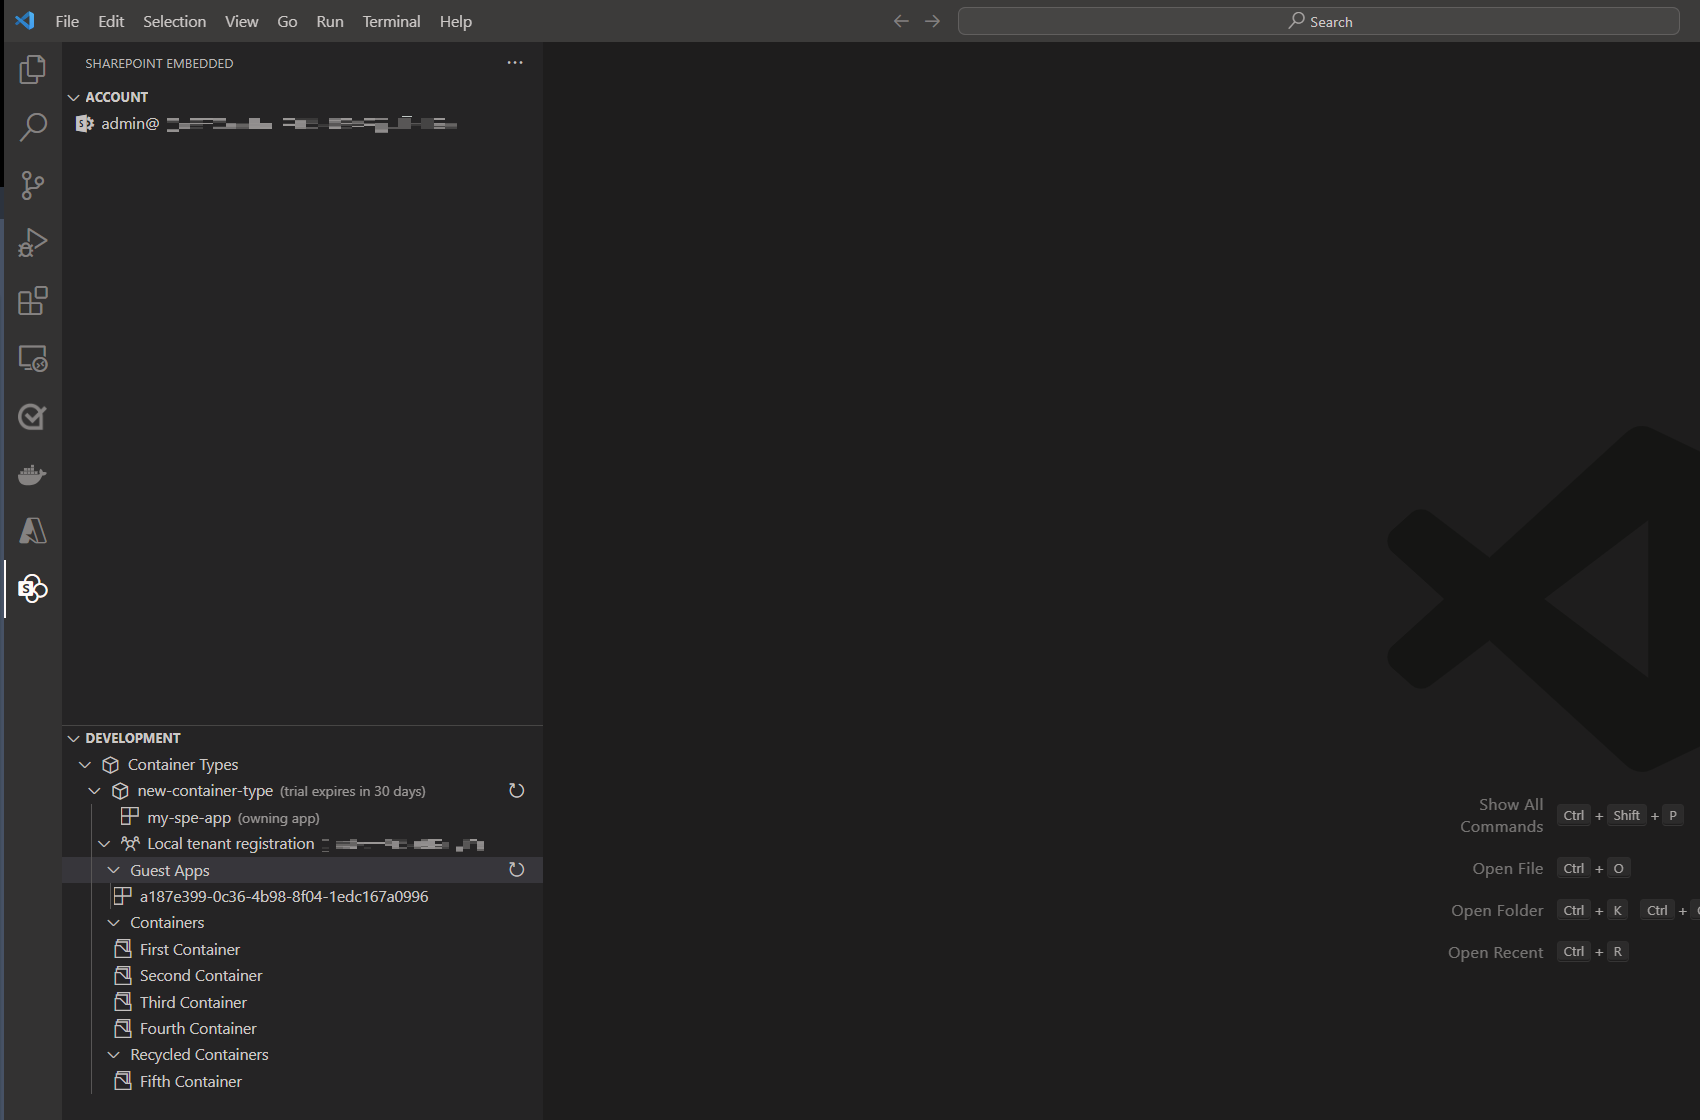
Task: Collapse the ACCOUNT section
Action: click(74, 96)
